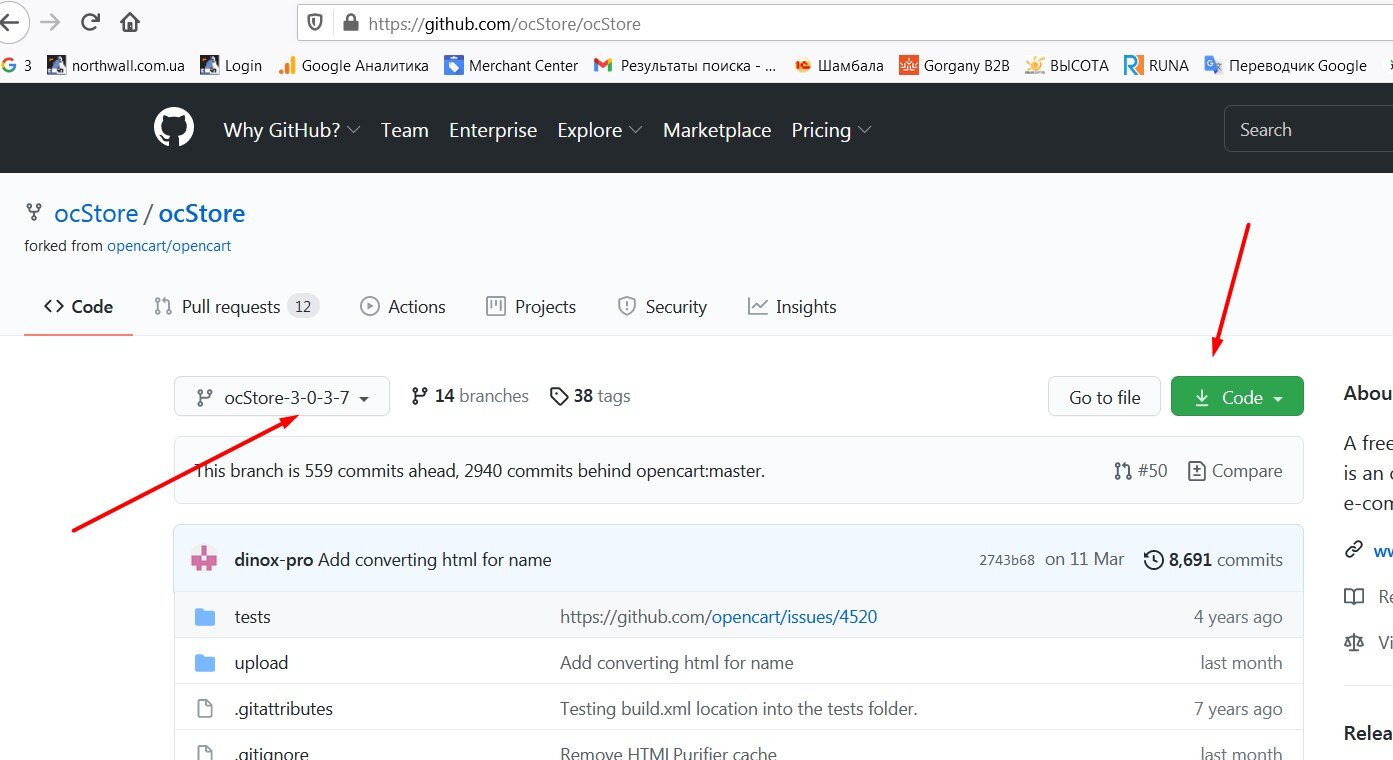Image resolution: width=1393 pixels, height=760 pixels.
Task: Go to the browser home page icon
Action: (x=130, y=22)
